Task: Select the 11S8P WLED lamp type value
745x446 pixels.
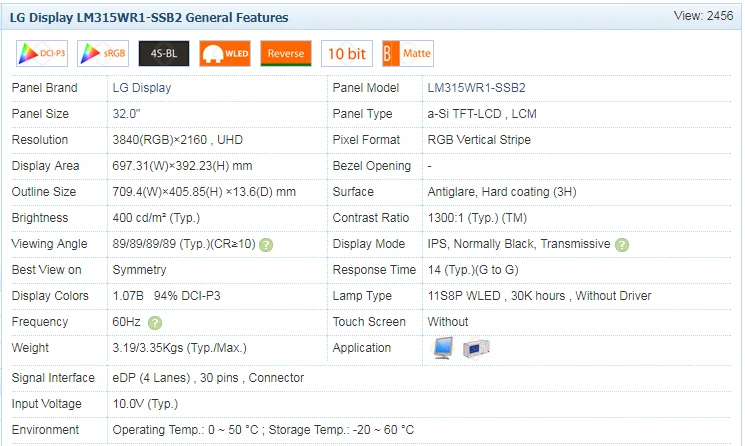Action: click(x=539, y=296)
